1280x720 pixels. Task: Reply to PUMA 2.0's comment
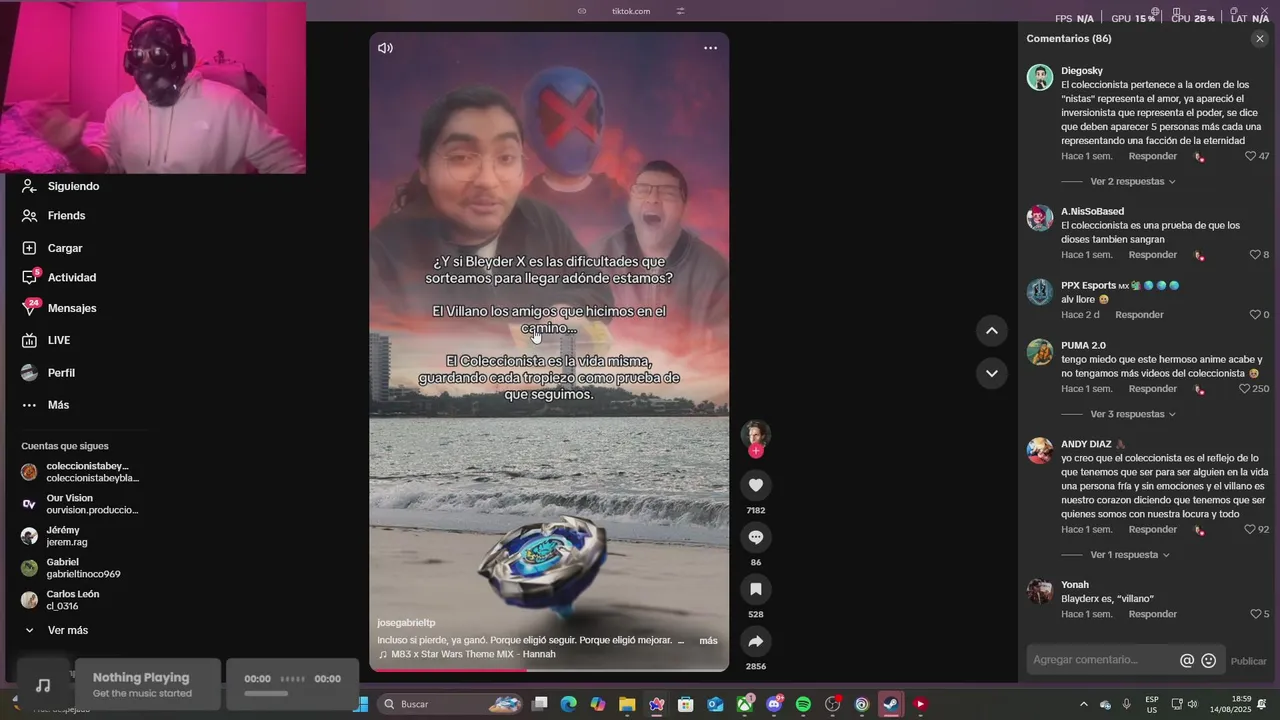coord(1153,389)
